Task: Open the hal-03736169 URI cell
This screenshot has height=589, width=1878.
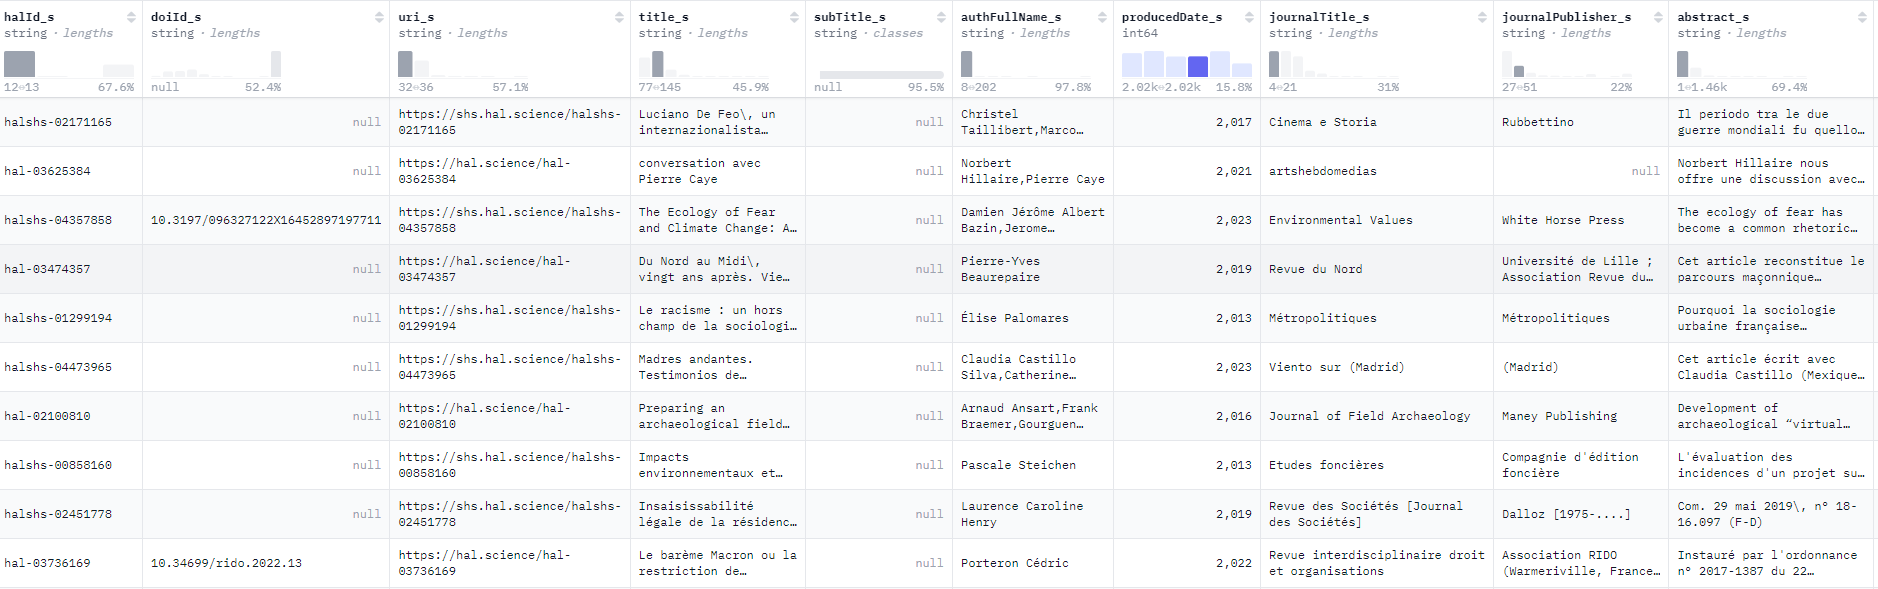Action: 509,563
